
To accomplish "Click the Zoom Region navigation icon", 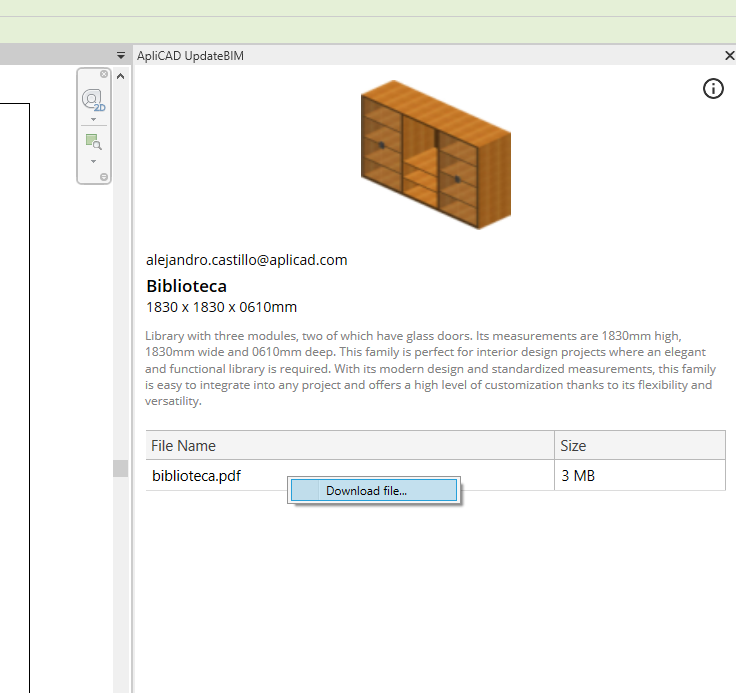I will coord(93,141).
